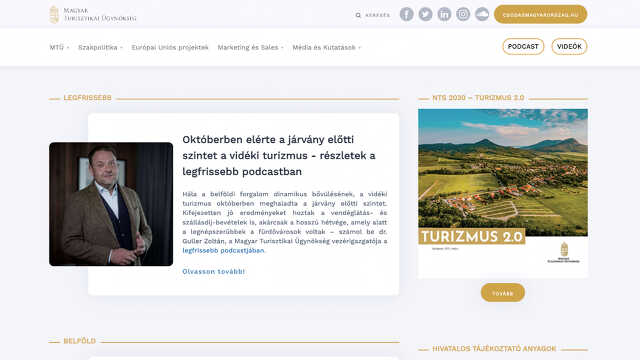Click the BELFÖLD section heading

[x=80, y=341]
